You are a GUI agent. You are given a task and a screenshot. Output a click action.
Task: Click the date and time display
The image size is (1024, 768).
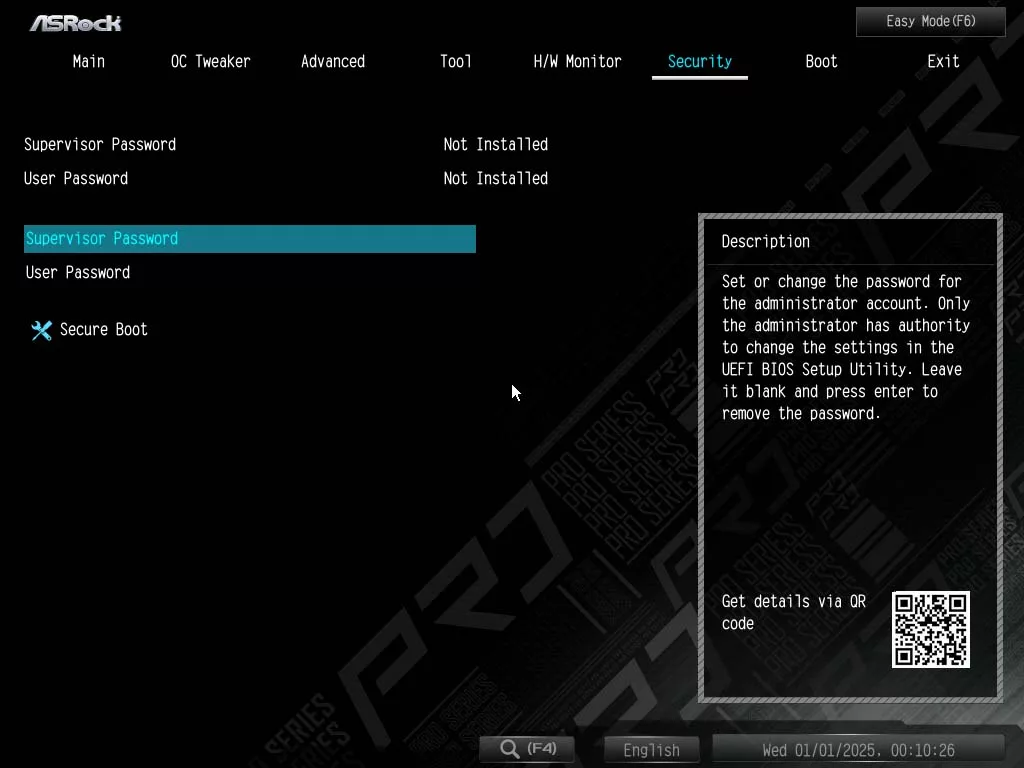(858, 750)
